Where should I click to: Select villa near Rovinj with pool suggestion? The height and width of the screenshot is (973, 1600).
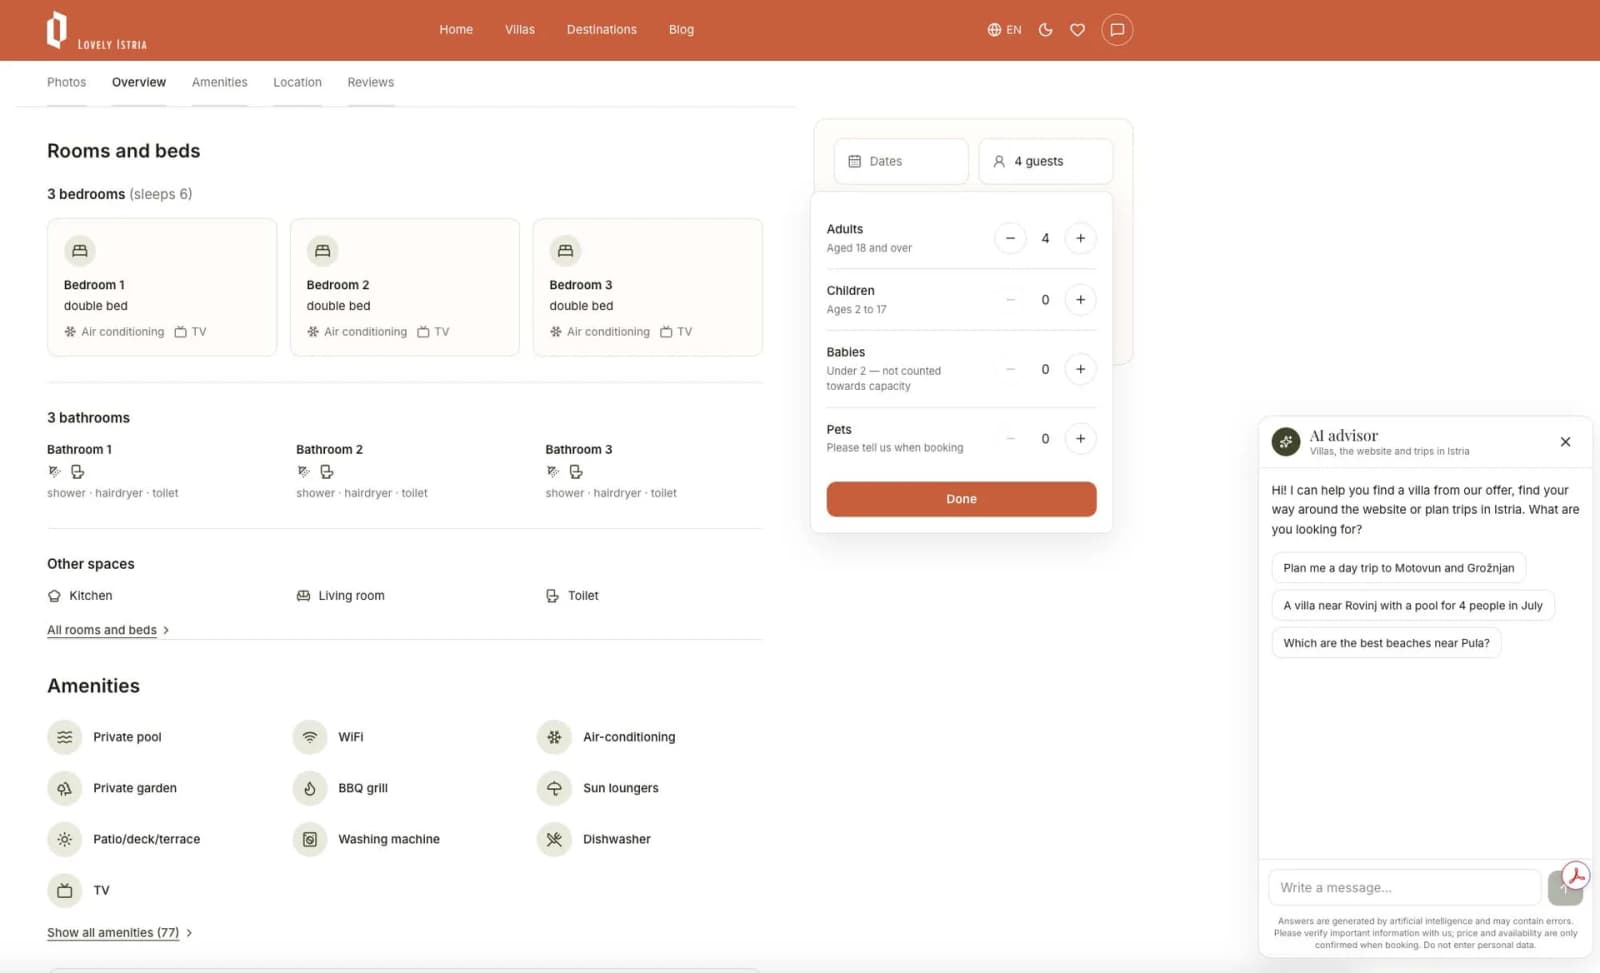coord(1413,606)
